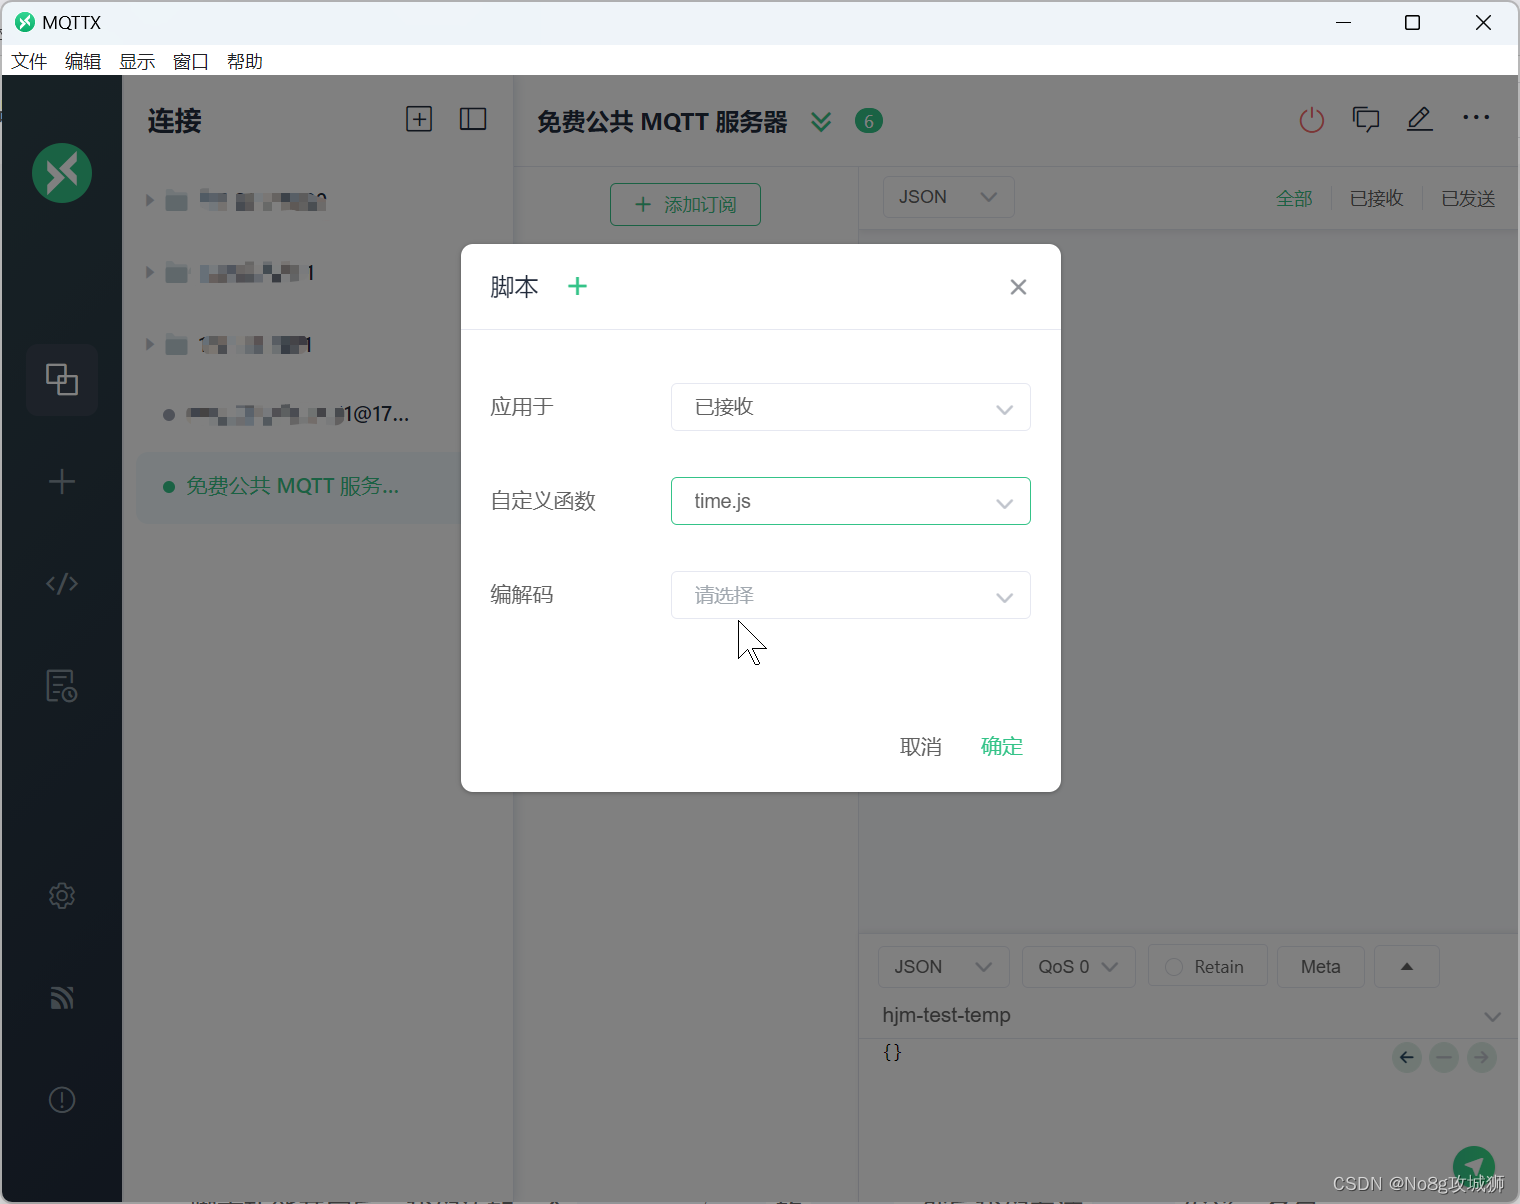Screen dimensions: 1520x1204
Task: Click the Meta button
Action: [x=1321, y=967]
